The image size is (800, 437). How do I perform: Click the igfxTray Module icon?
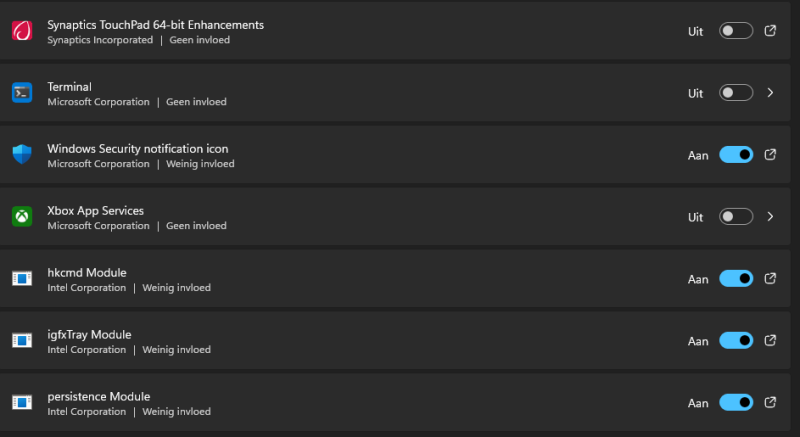tap(22, 341)
